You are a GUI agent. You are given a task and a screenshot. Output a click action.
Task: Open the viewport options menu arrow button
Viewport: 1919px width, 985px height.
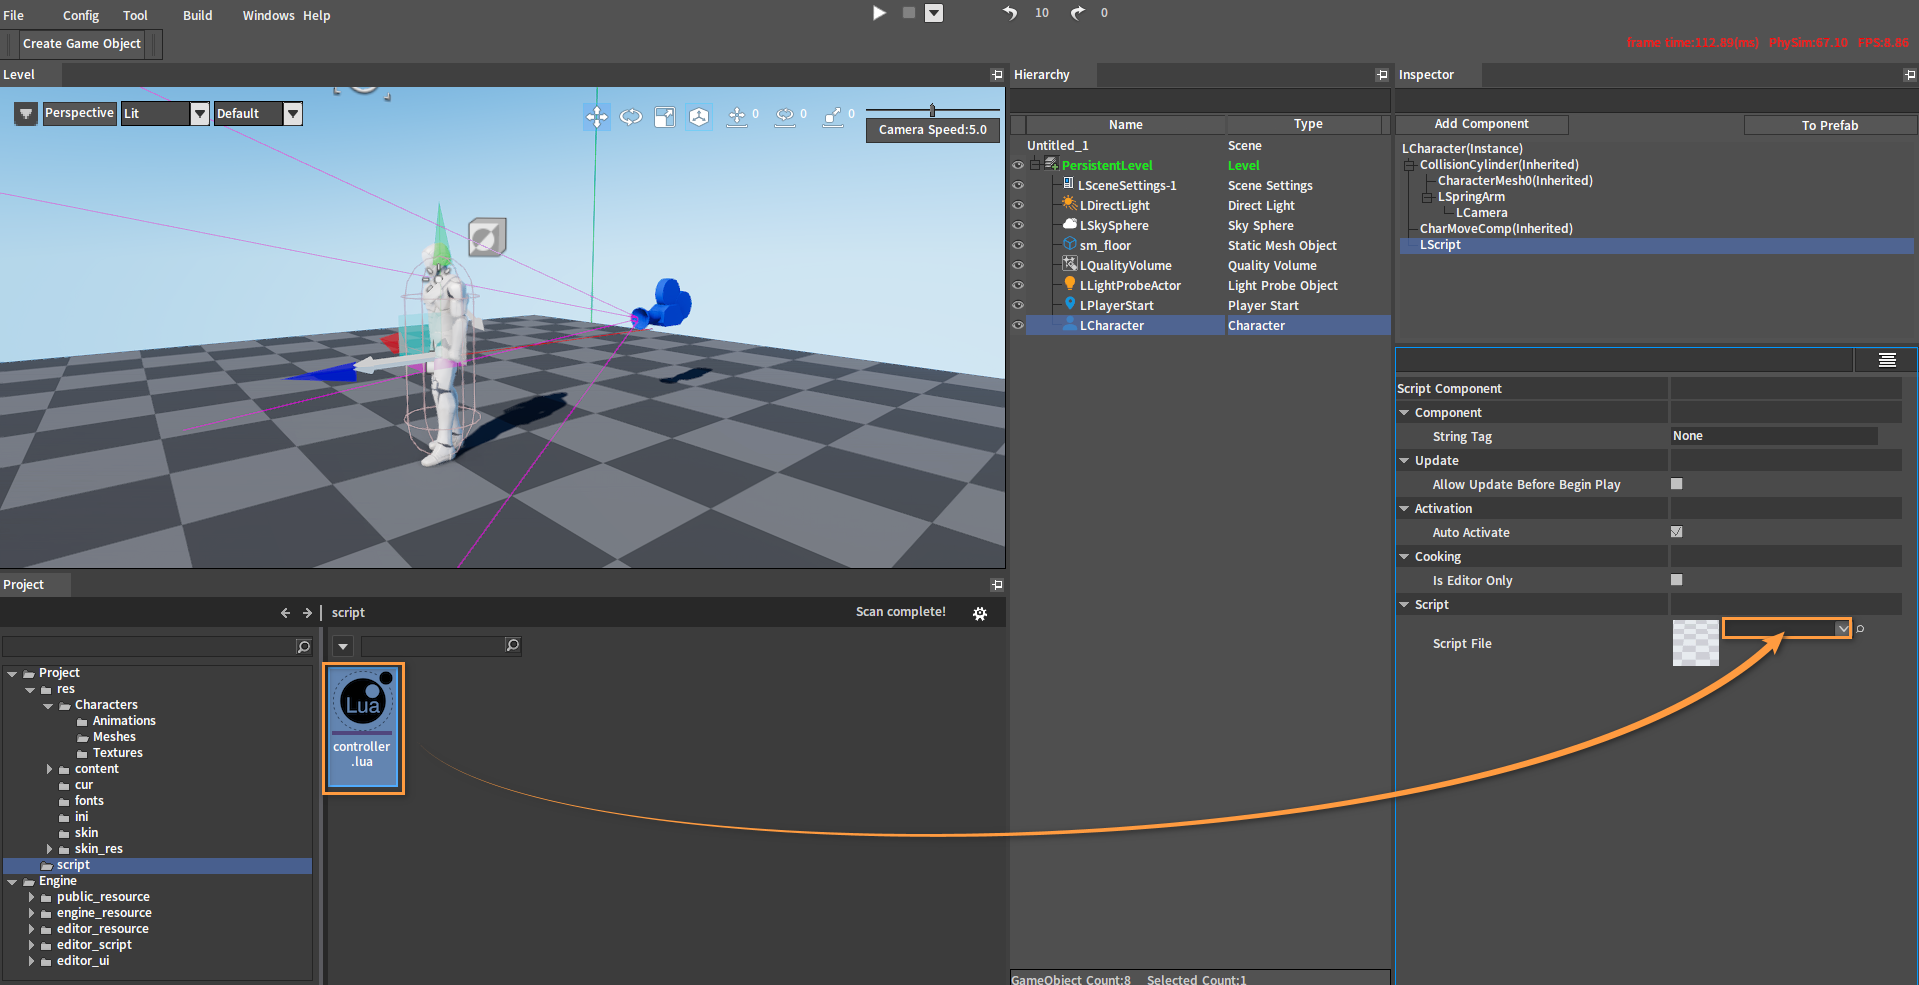tap(26, 114)
